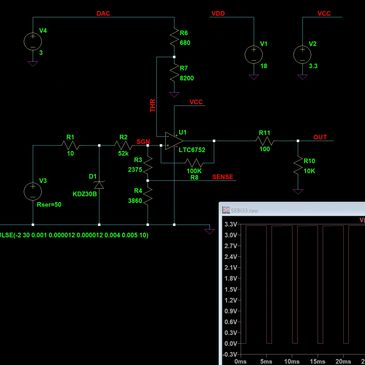Click the VCC net label above V2
365x365 pixels.
(324, 13)
